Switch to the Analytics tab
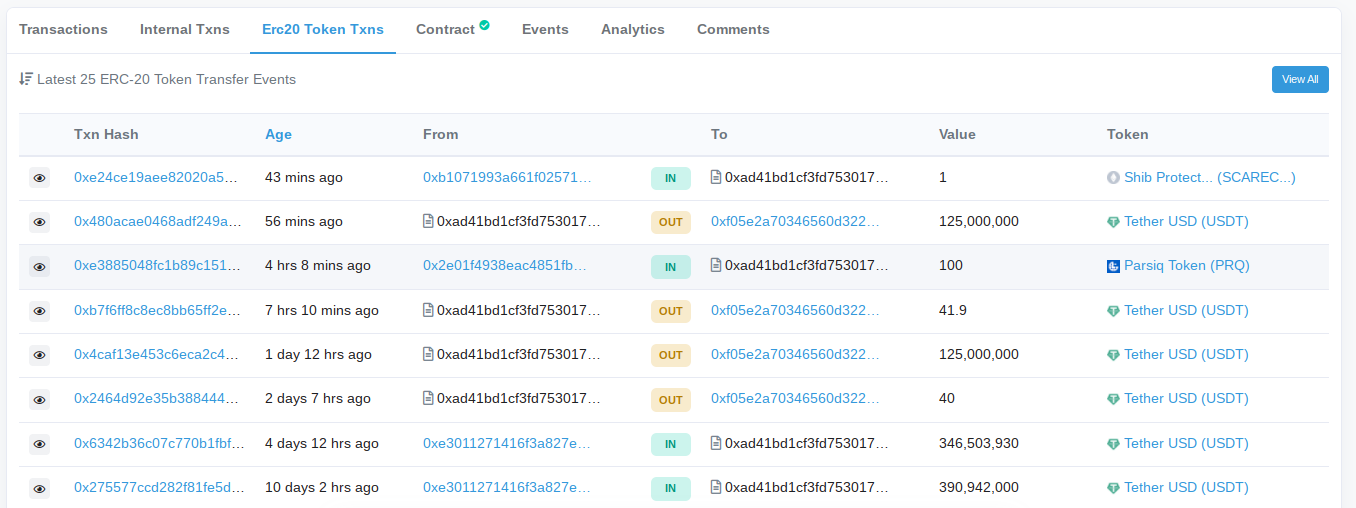Image resolution: width=1356 pixels, height=508 pixels. 632,29
